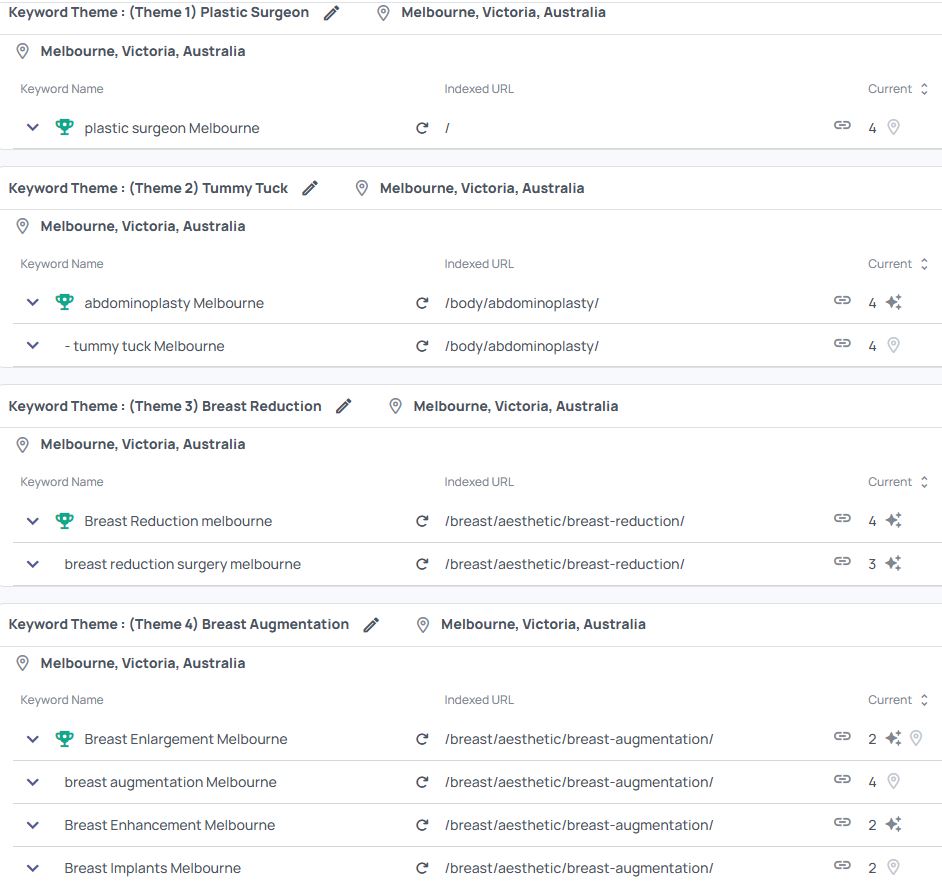Refresh indexed URL for plastic surgeon Melbourne
Screen dimensions: 942x888
422,128
